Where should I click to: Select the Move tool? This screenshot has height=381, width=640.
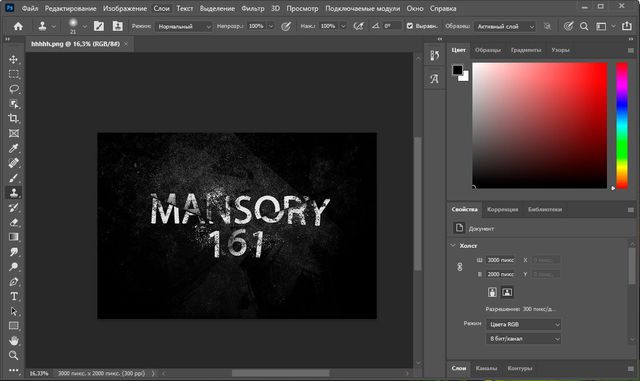click(13, 59)
